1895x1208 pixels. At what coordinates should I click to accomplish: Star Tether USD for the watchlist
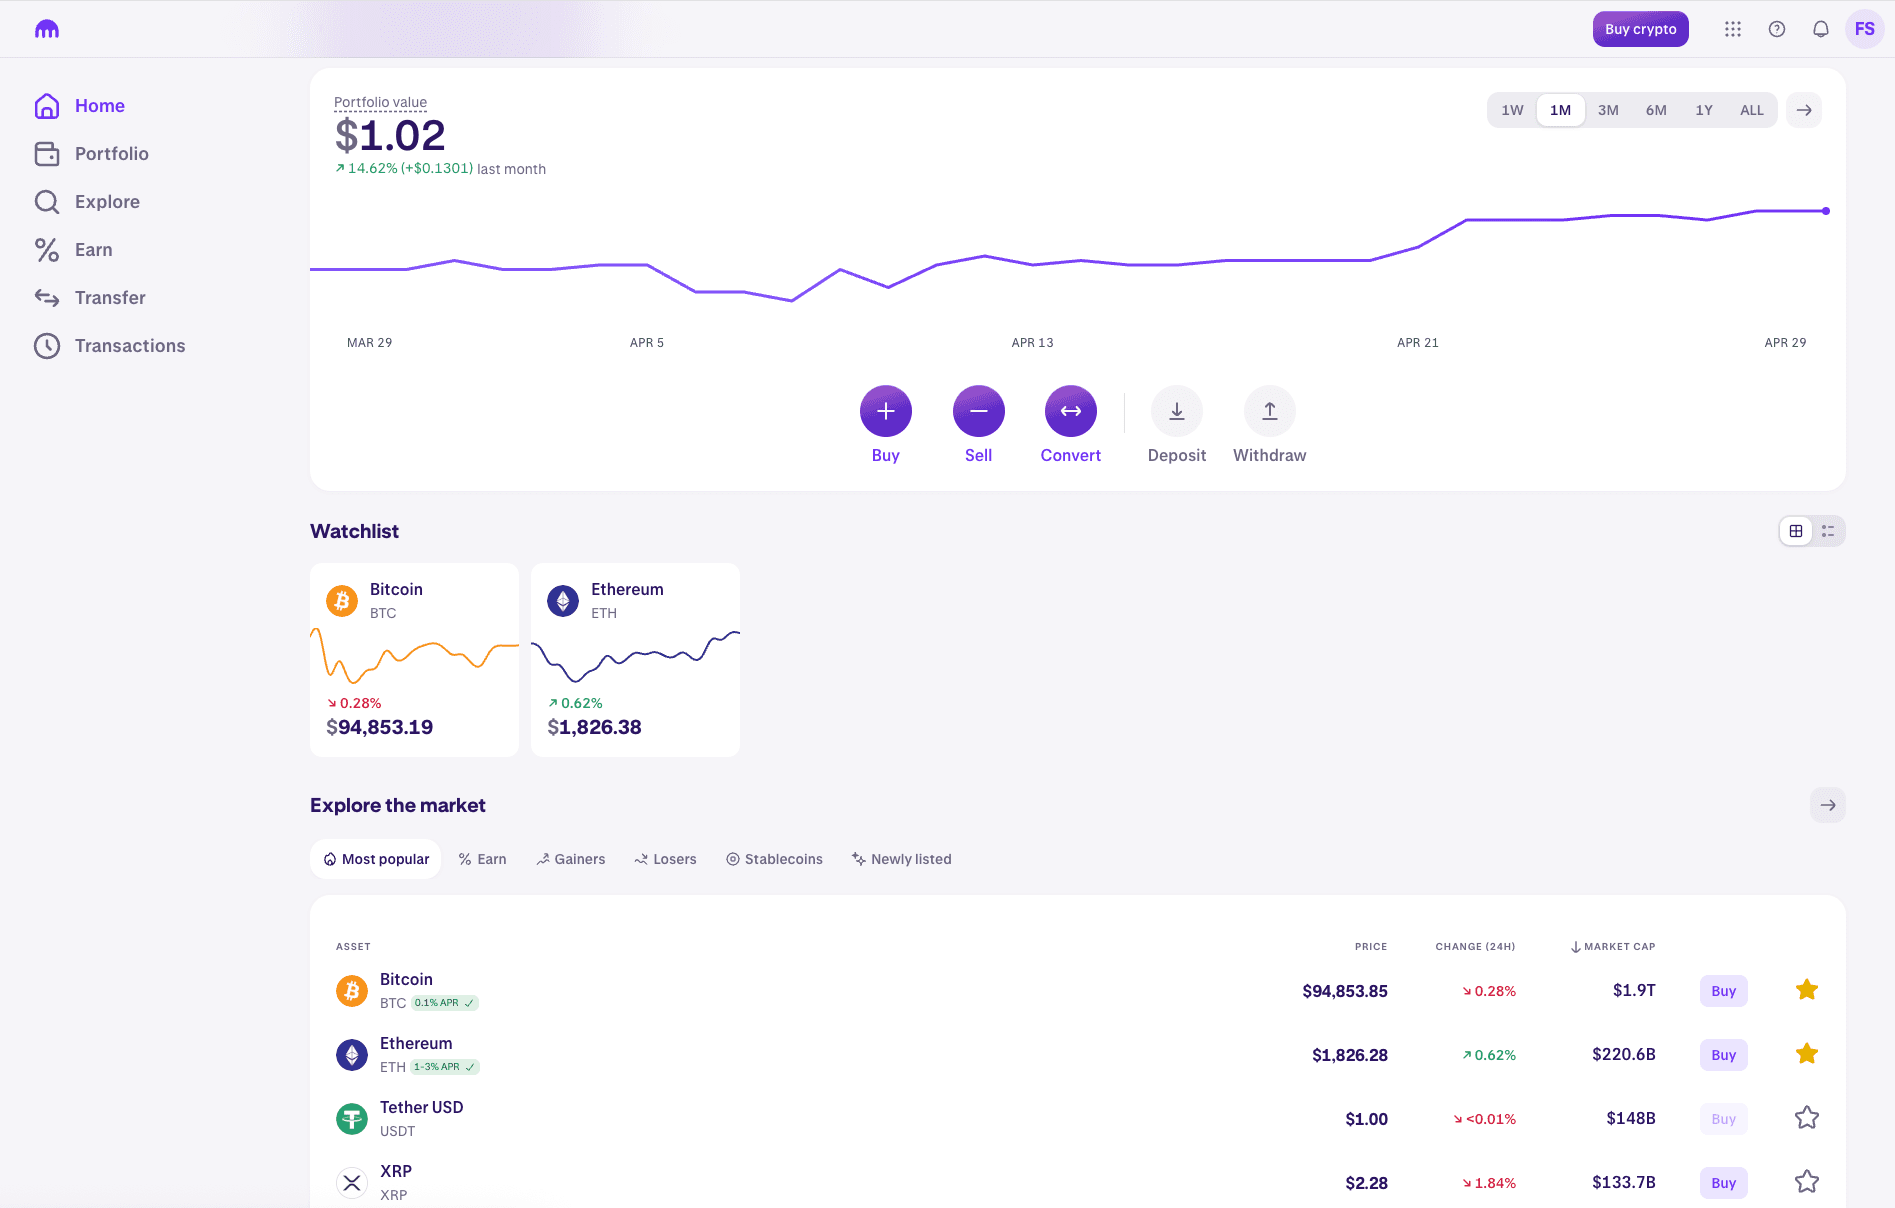tap(1807, 1118)
